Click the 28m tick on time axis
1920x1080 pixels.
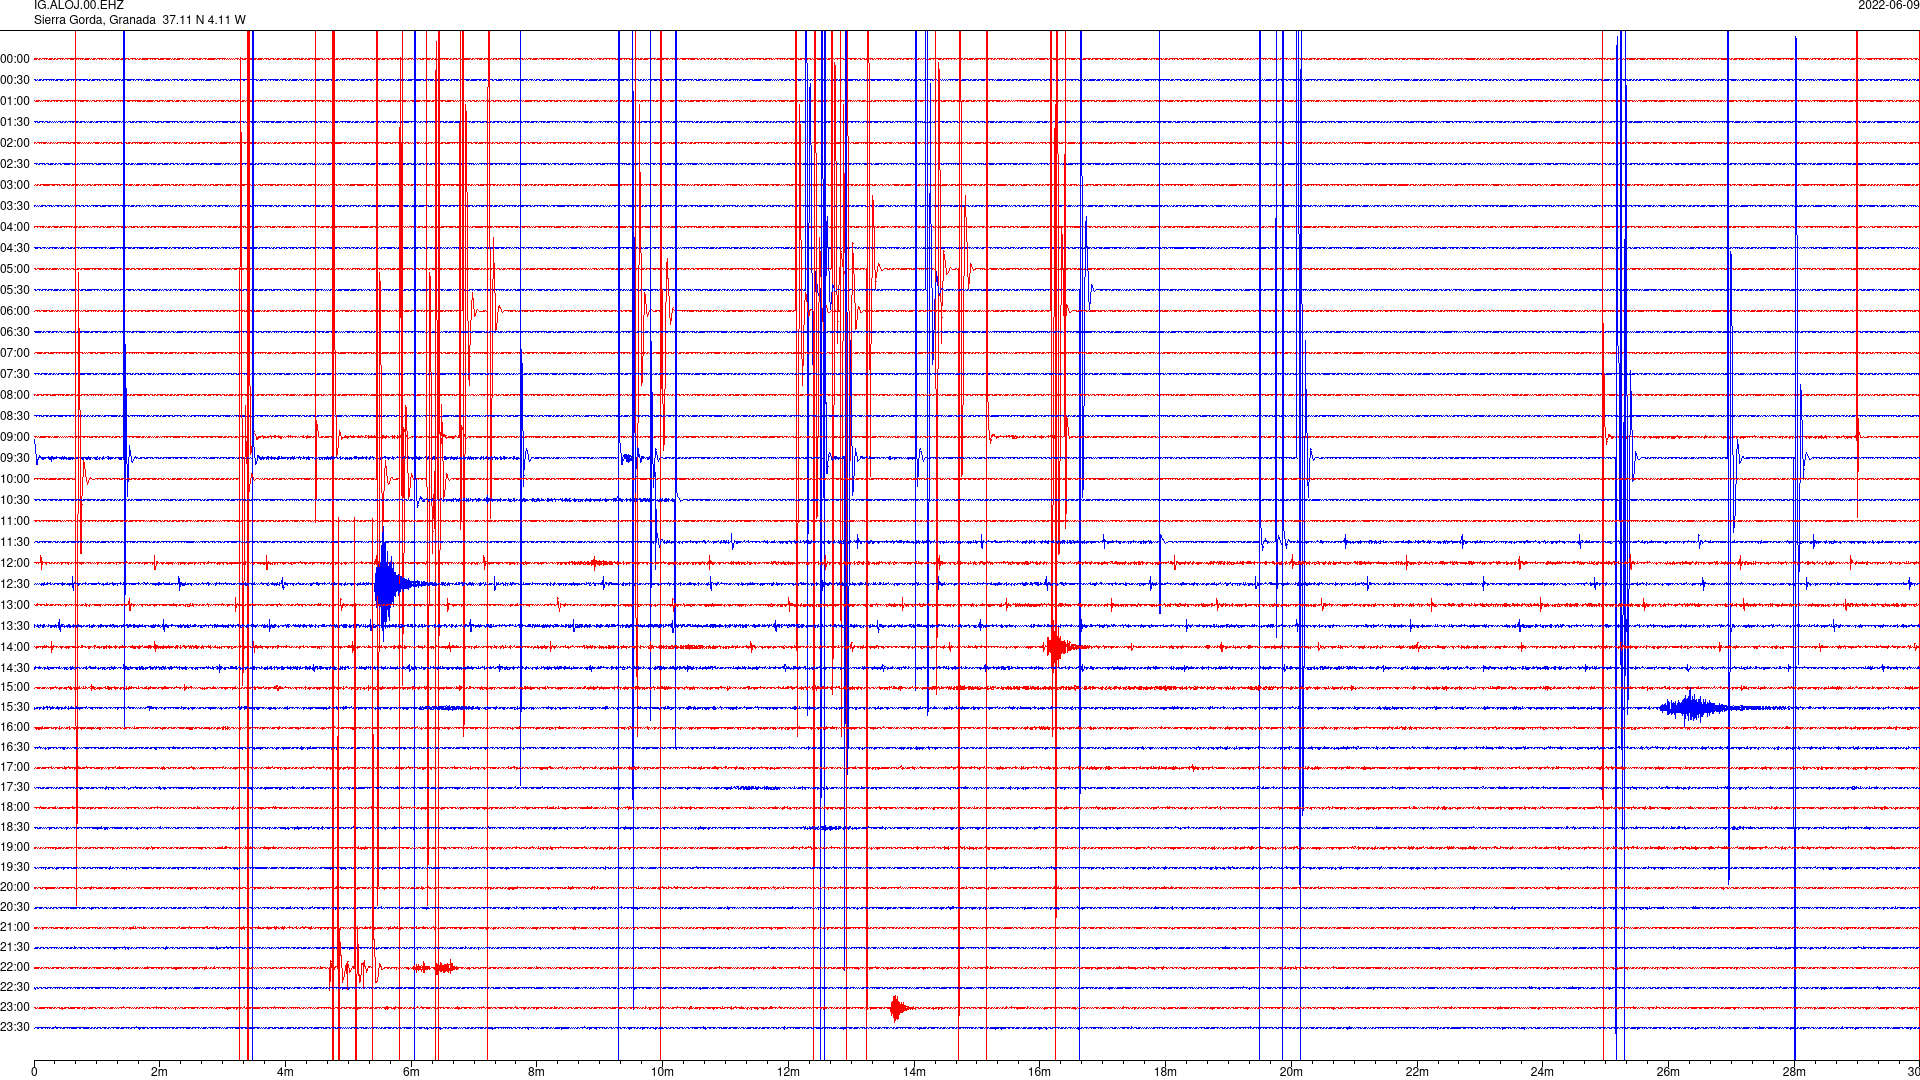[1794, 1072]
